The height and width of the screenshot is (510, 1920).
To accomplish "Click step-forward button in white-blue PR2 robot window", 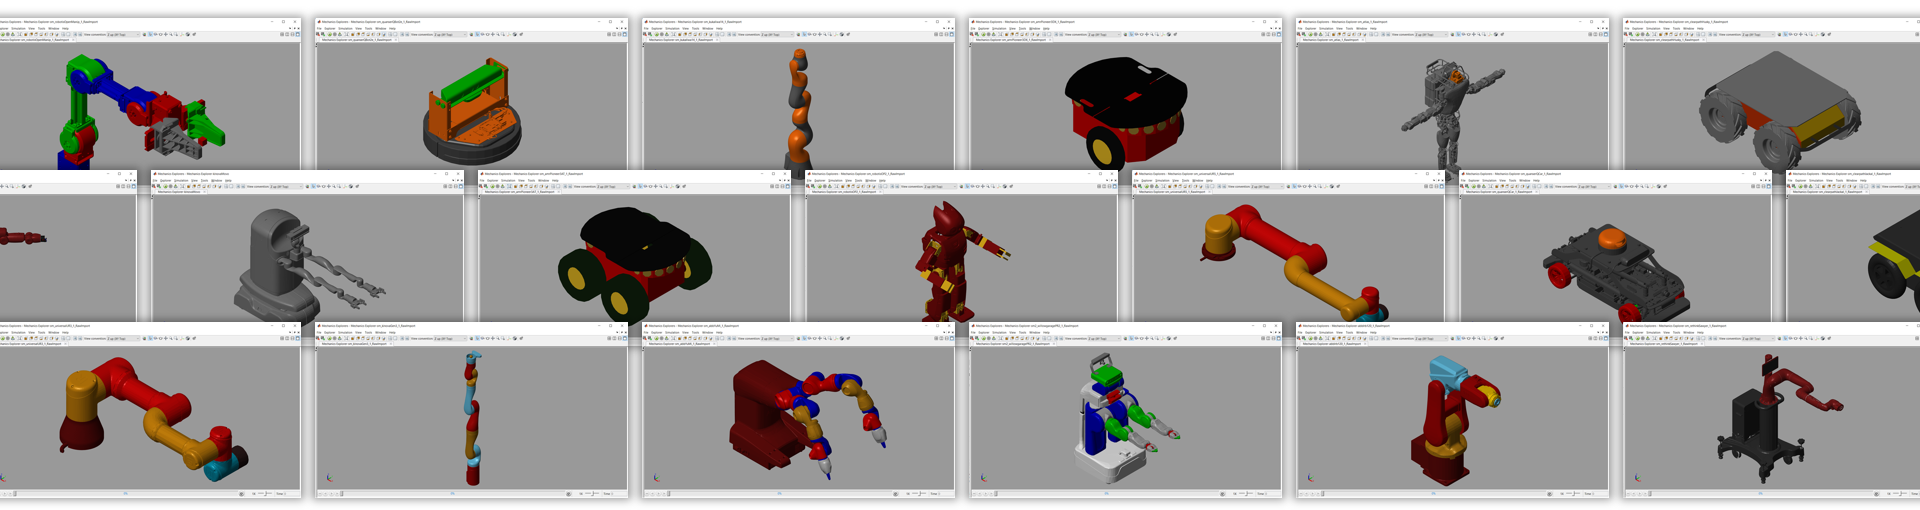I will coord(991,493).
